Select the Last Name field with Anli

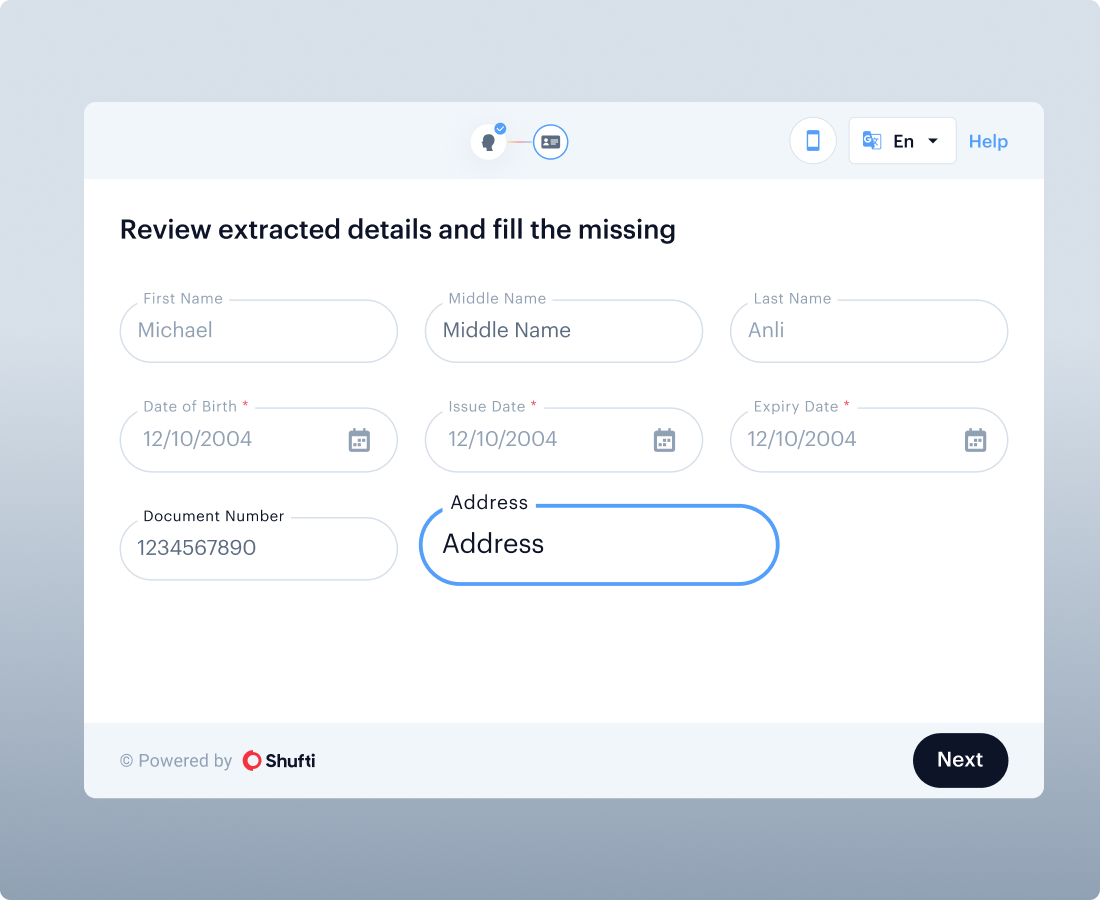coord(868,331)
